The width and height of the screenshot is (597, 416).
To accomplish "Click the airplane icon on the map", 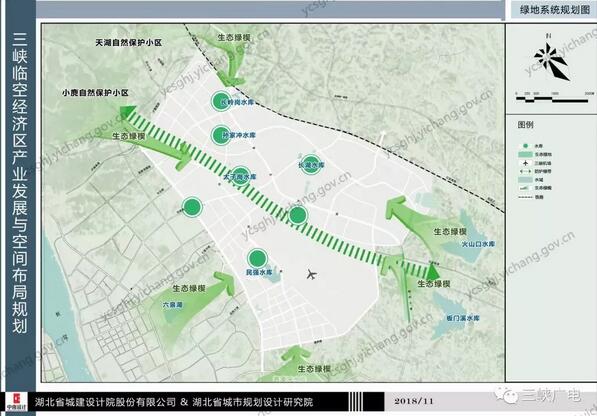I will coord(311,274).
